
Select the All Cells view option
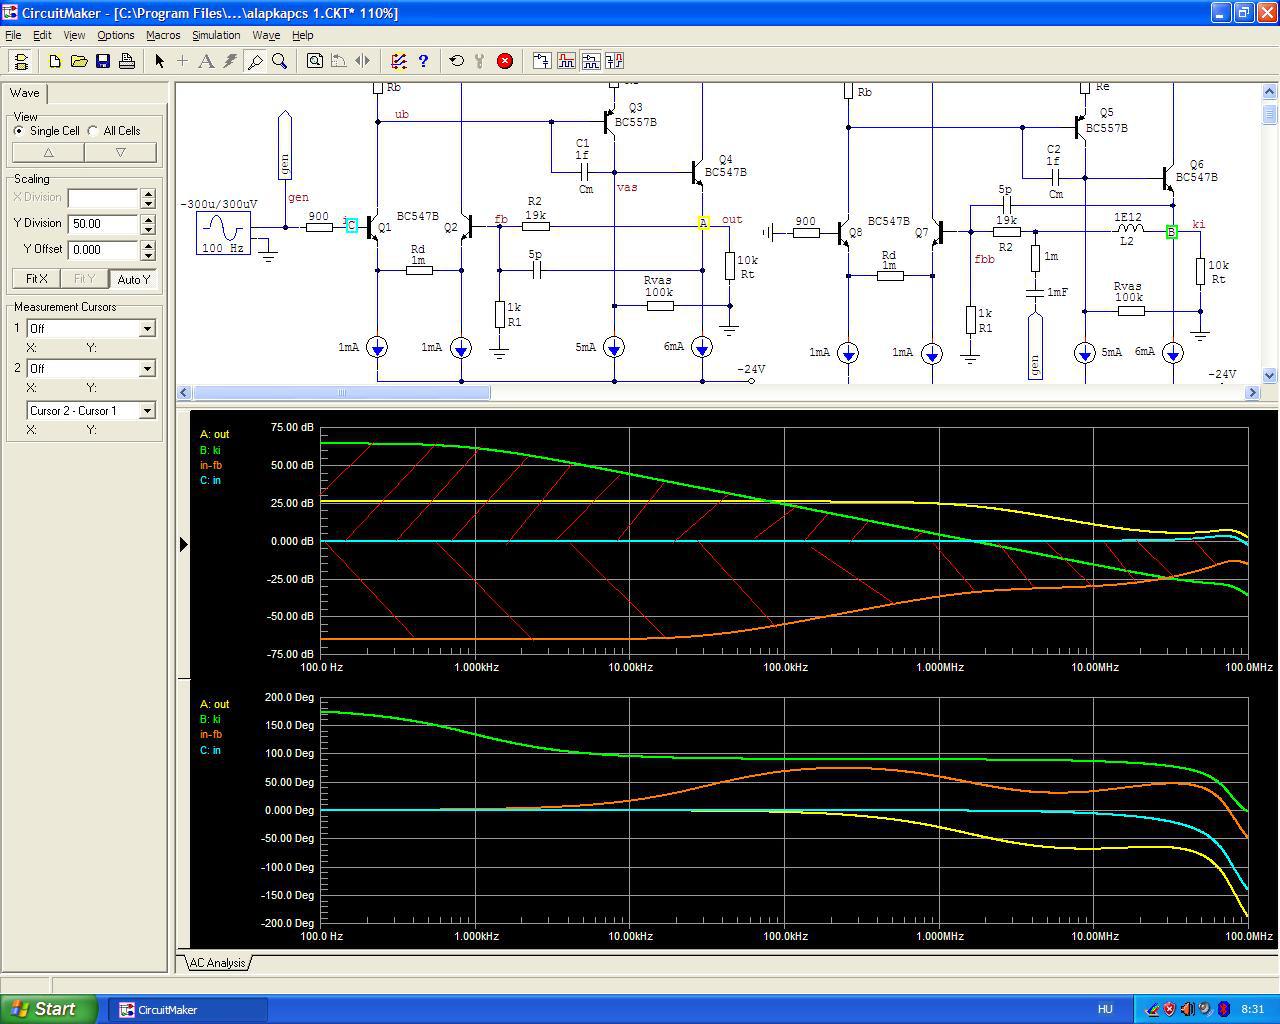pyautogui.click(x=93, y=131)
